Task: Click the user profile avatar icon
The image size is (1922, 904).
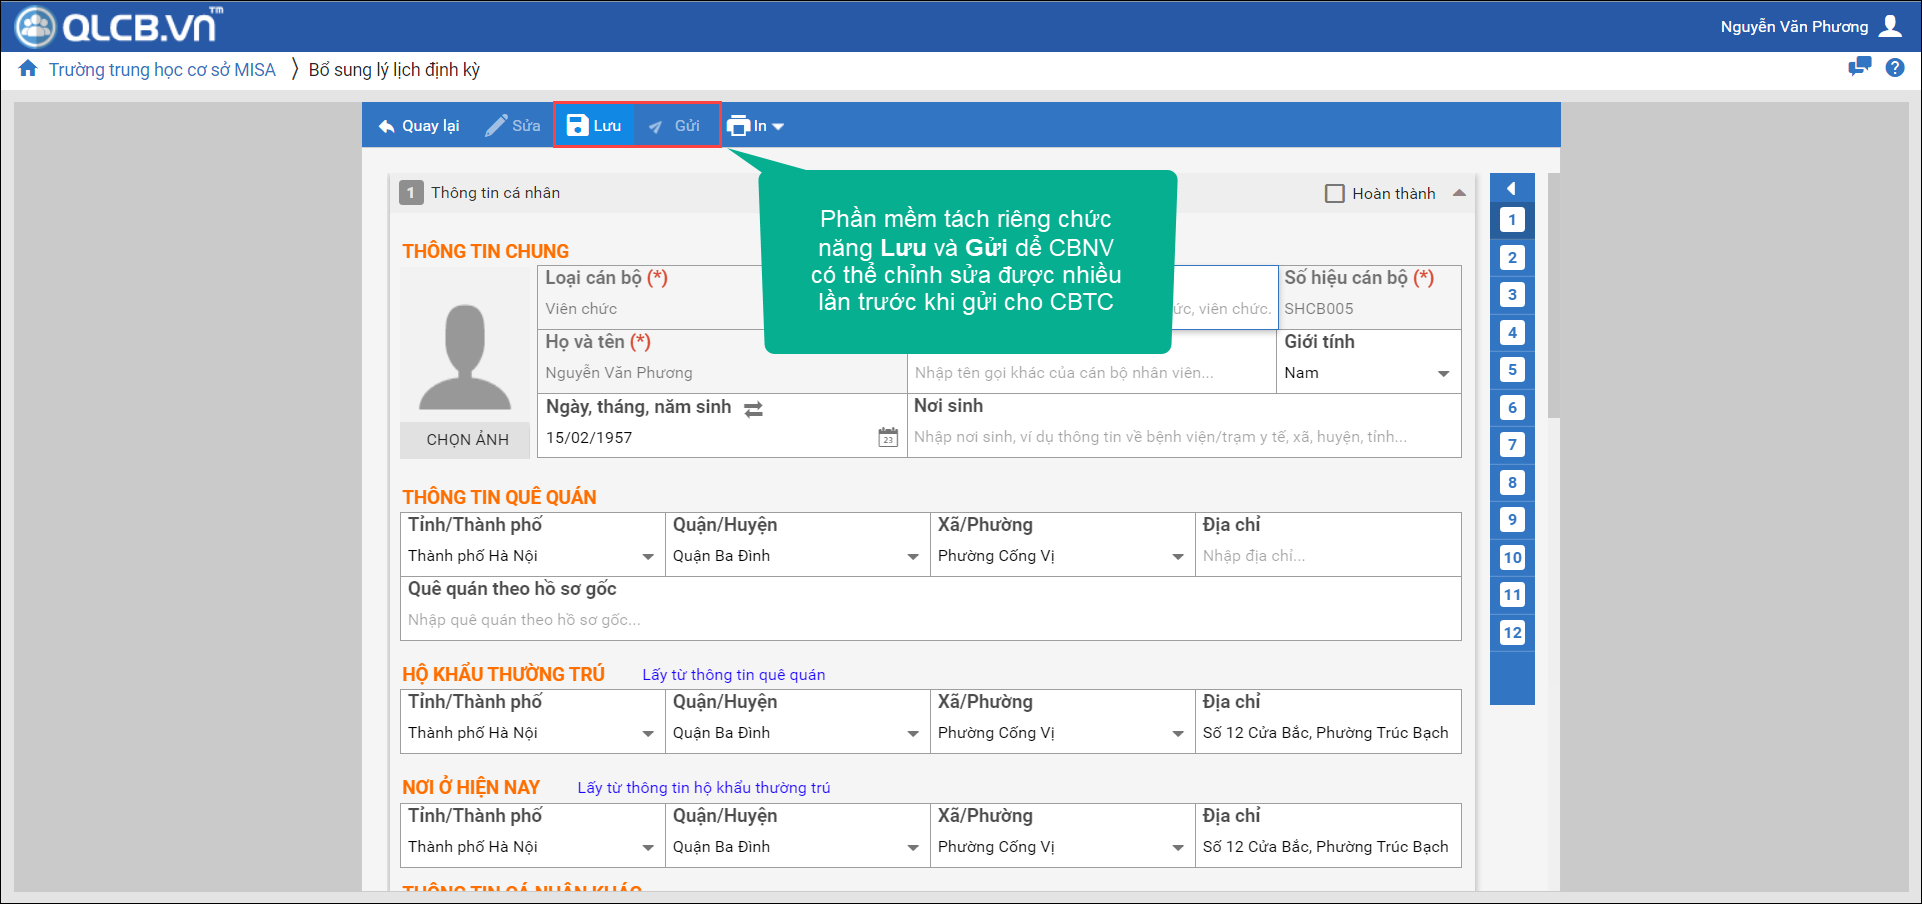Action: click(x=1890, y=26)
